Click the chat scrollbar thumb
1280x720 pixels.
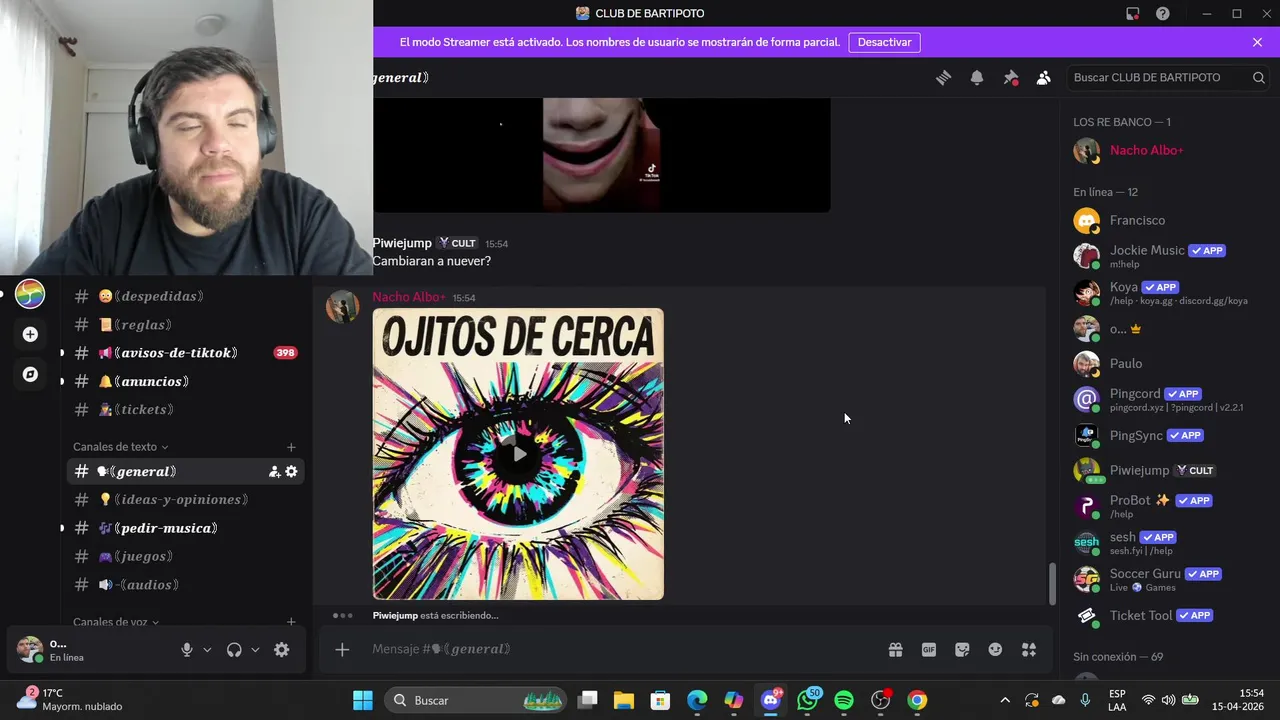coord(1052,584)
